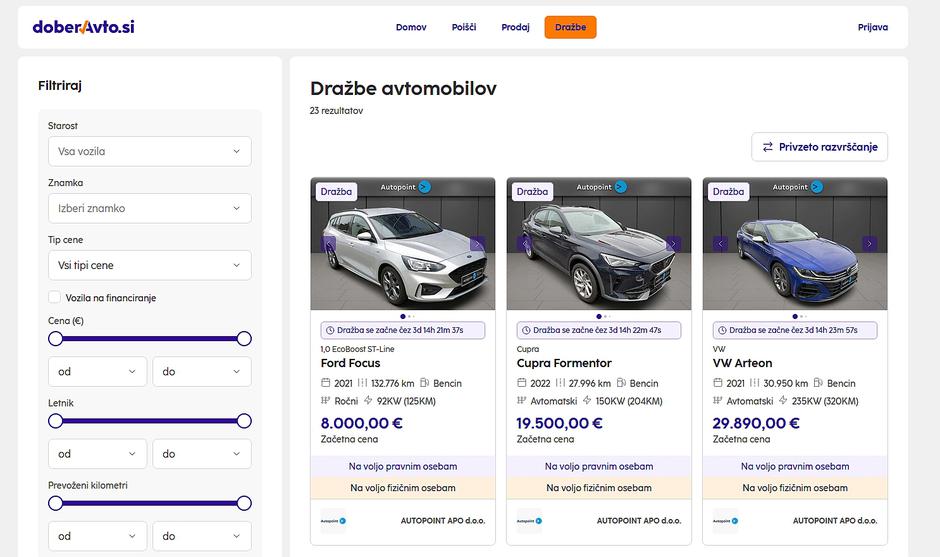Show previous photo of Cupra Formentor
Viewport: 940px width, 557px height.
pyautogui.click(x=525, y=244)
